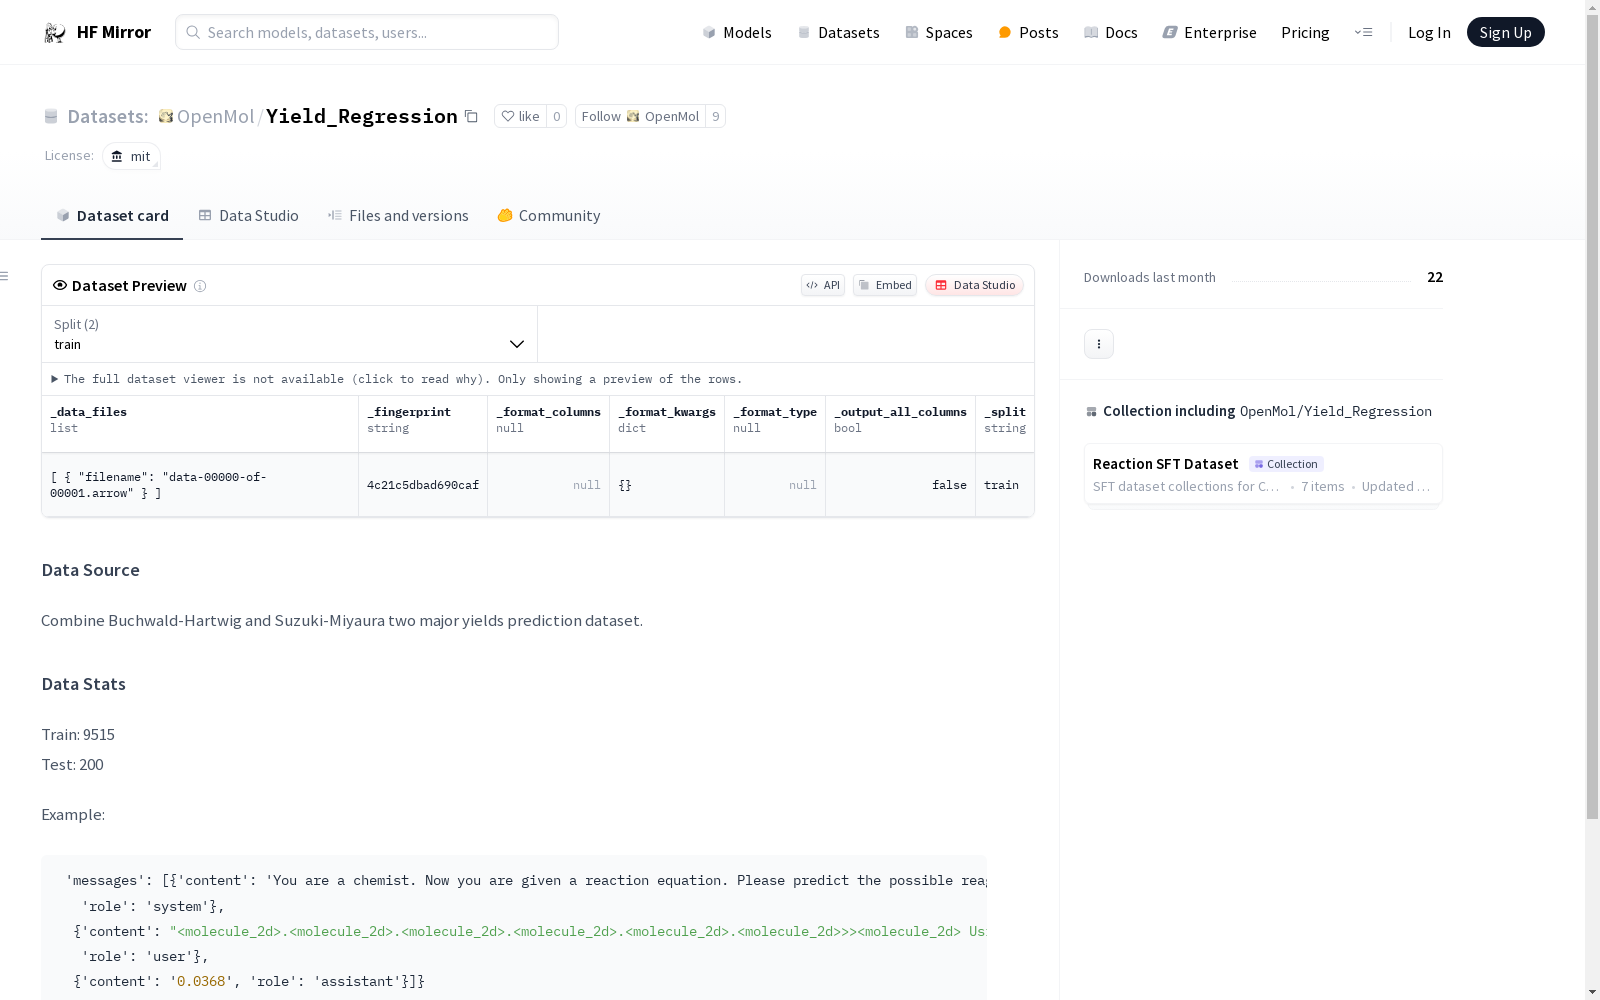The image size is (1600, 1000).
Task: Click the Datasets: breadcrumb link
Action: [x=108, y=116]
